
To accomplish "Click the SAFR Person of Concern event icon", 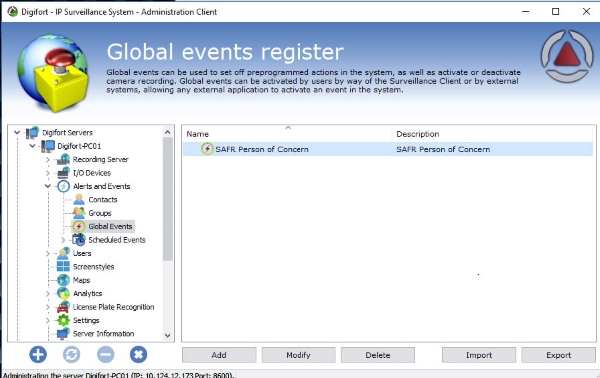I will point(207,149).
